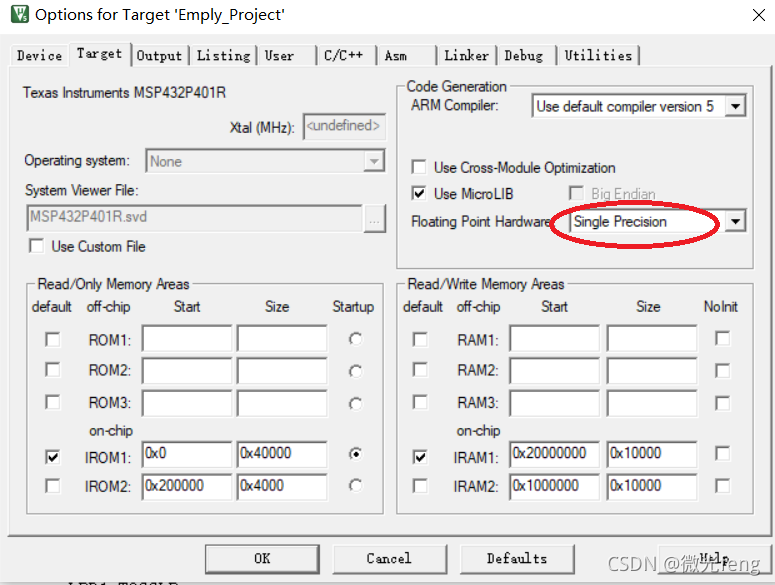Click IROM1 Start field 0x0
The image size is (775, 585).
[x=187, y=454]
